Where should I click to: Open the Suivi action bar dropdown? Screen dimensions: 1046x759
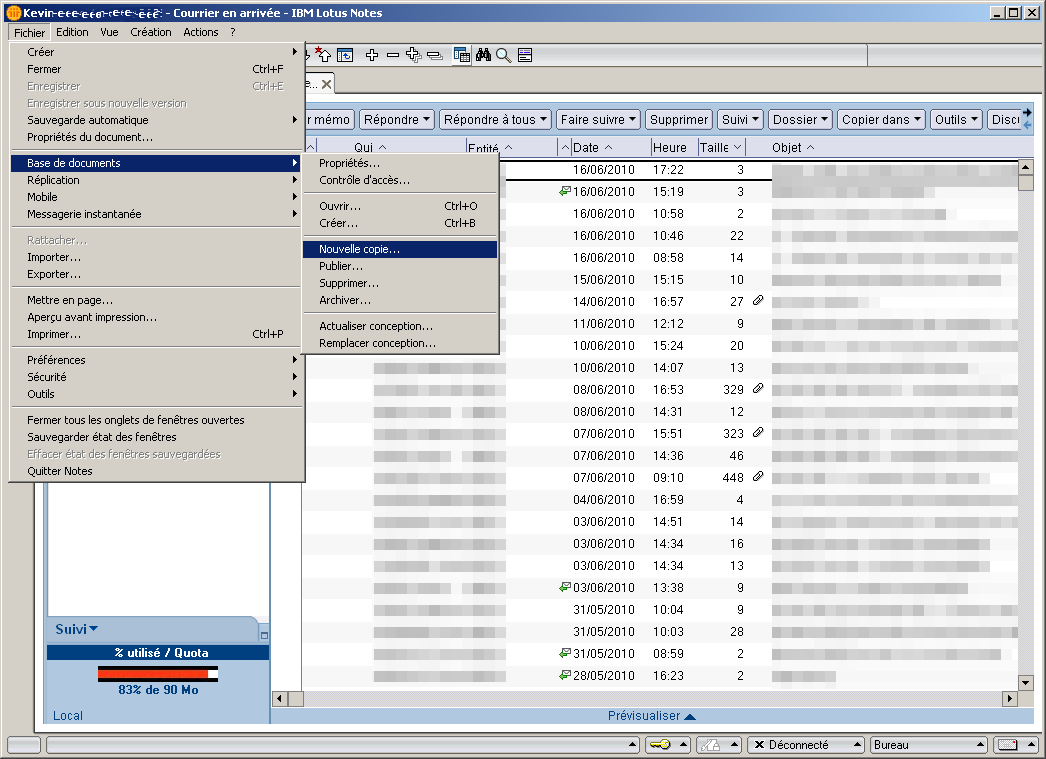pos(740,119)
